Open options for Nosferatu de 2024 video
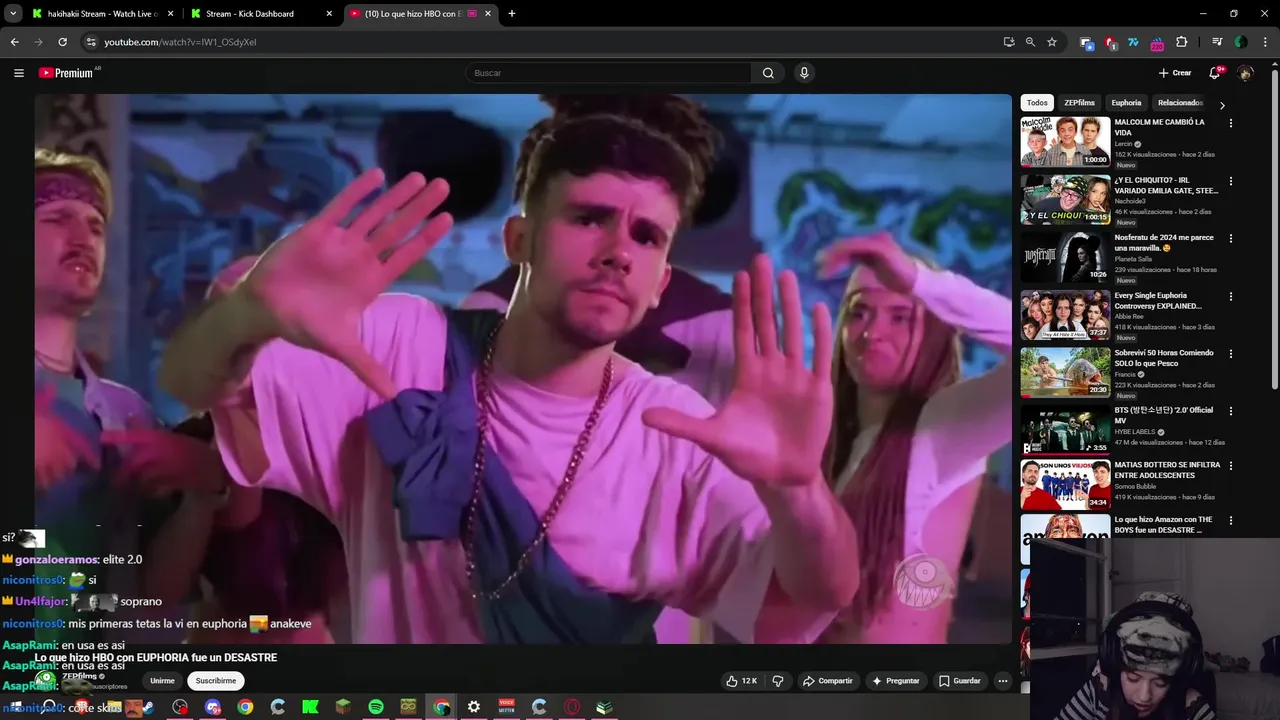1280x720 pixels. [x=1231, y=239]
